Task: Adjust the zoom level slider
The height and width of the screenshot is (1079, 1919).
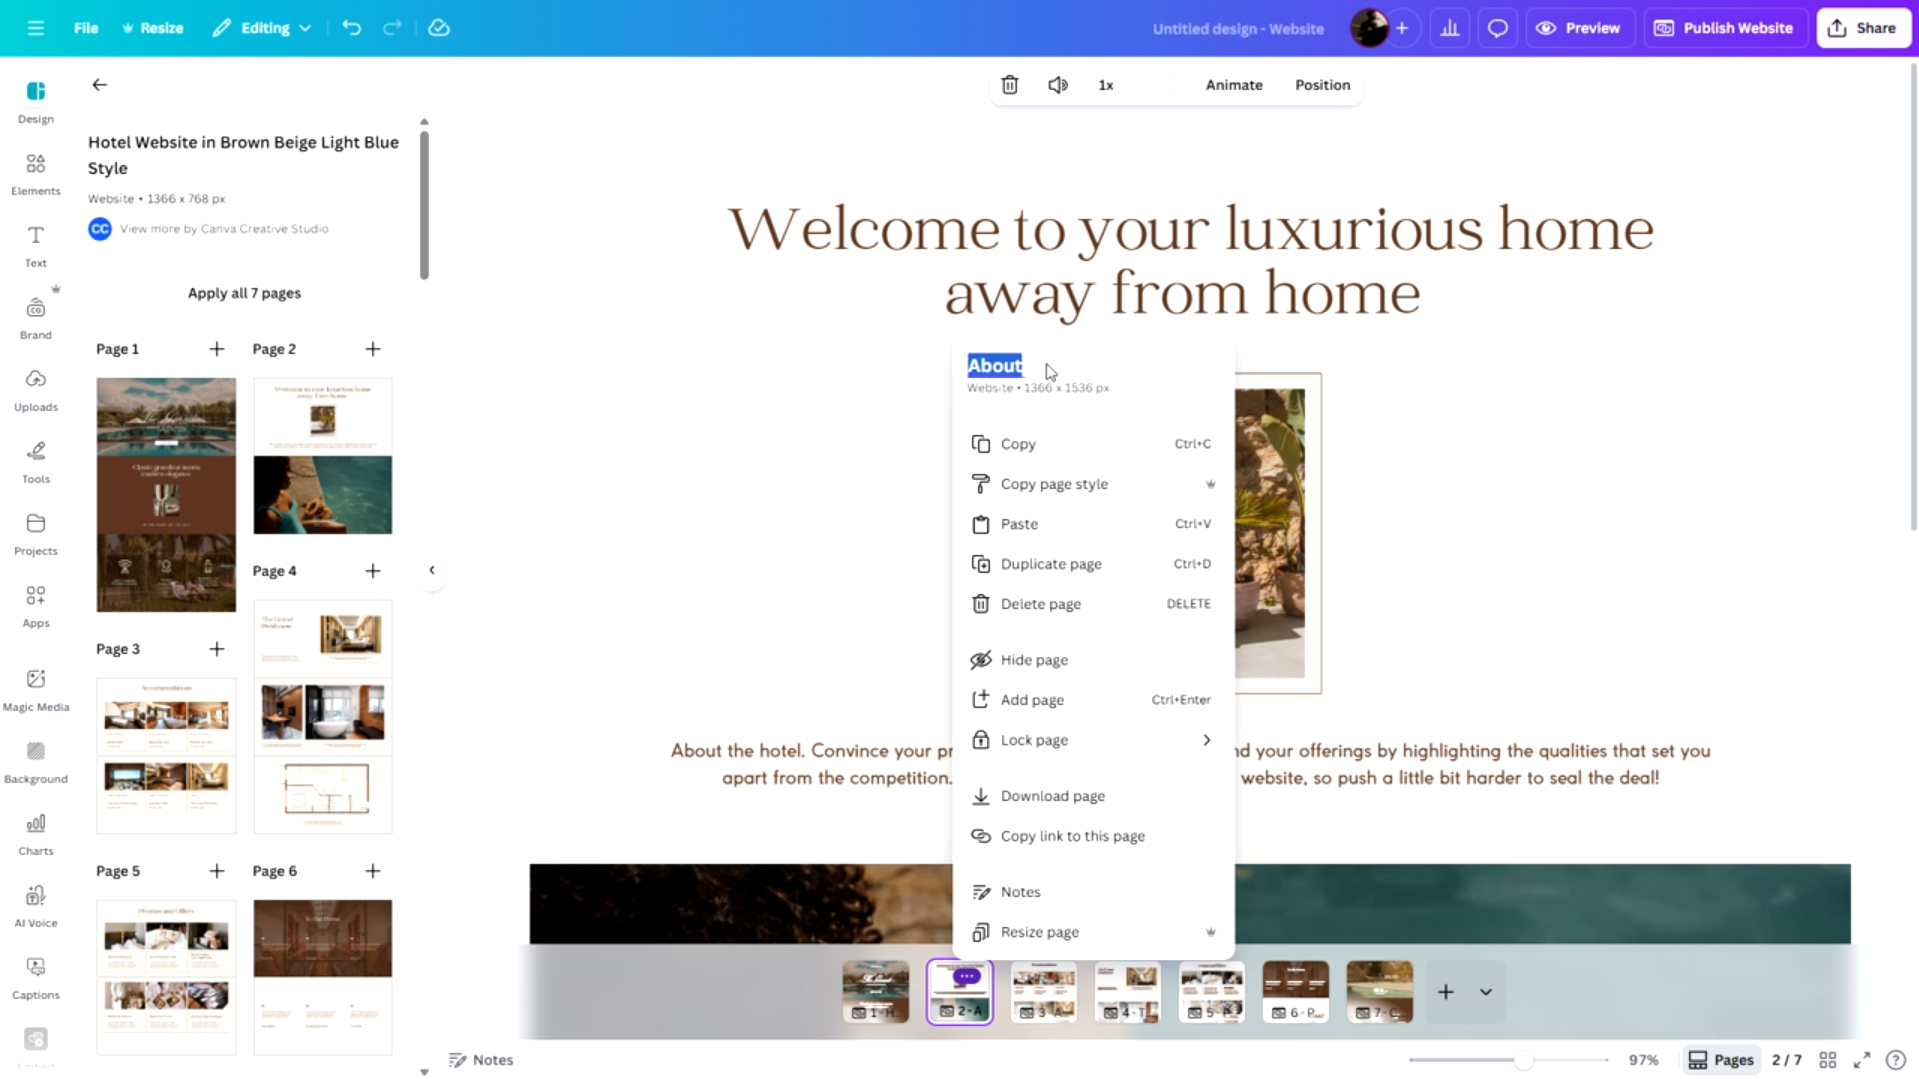Action: tap(1523, 1060)
